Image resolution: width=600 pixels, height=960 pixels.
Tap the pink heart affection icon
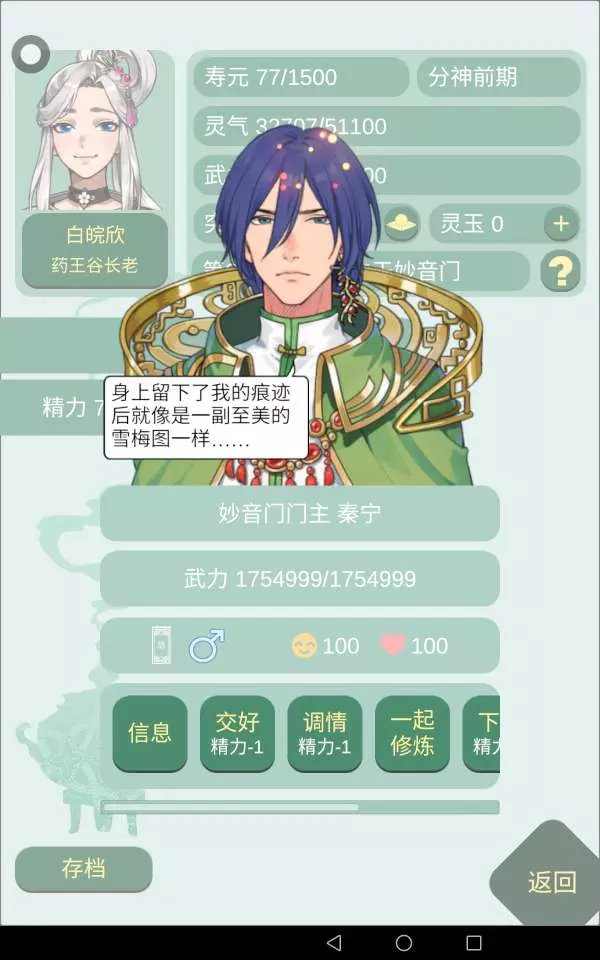(x=393, y=645)
